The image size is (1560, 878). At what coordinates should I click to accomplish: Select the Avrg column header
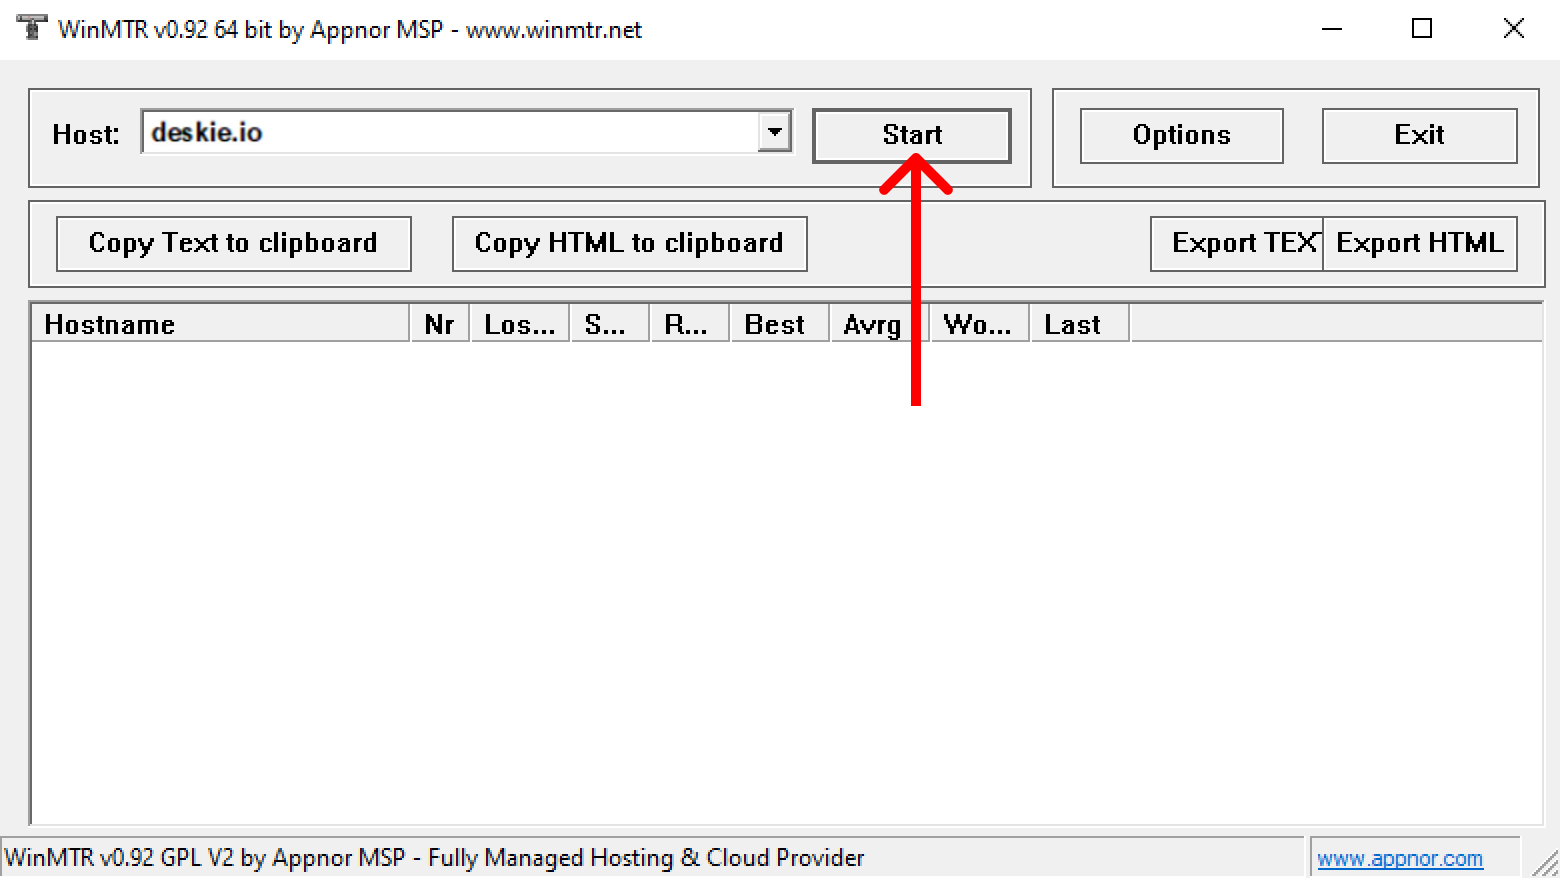point(880,324)
